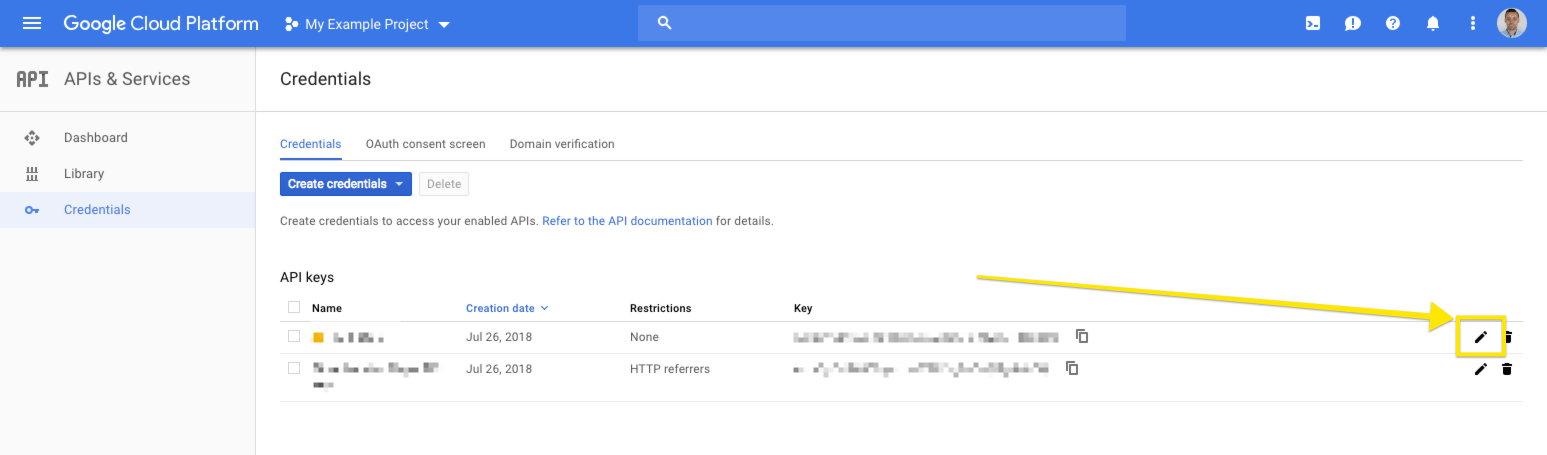Image resolution: width=1547 pixels, height=455 pixels.
Task: Switch to the Credentials tab
Action: coord(311,144)
